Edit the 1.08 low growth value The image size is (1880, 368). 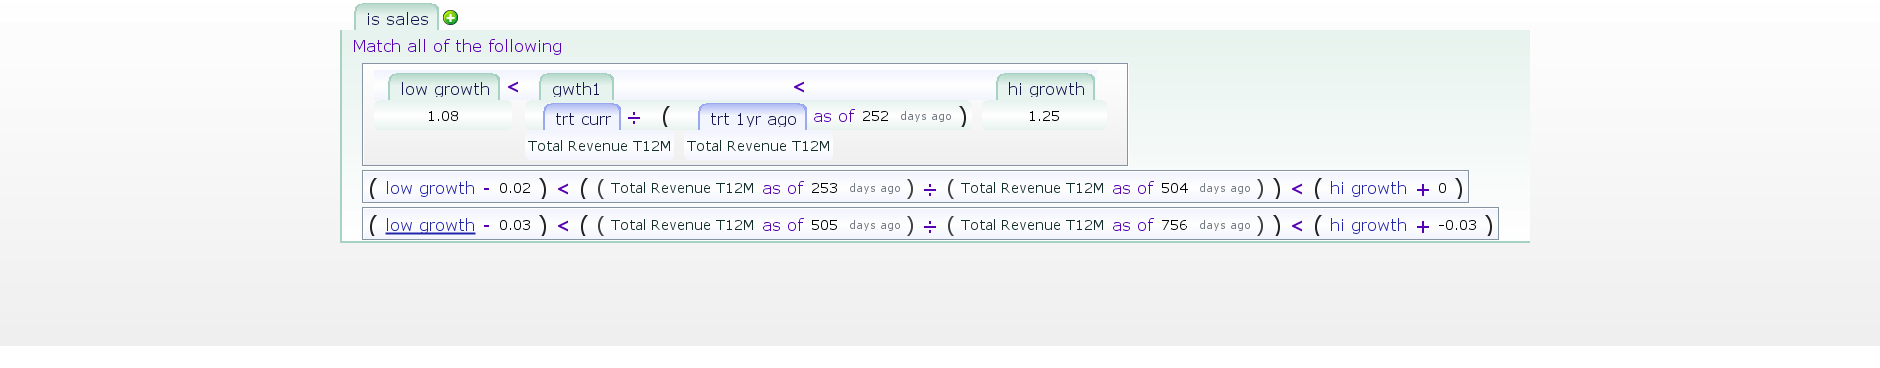tap(443, 116)
